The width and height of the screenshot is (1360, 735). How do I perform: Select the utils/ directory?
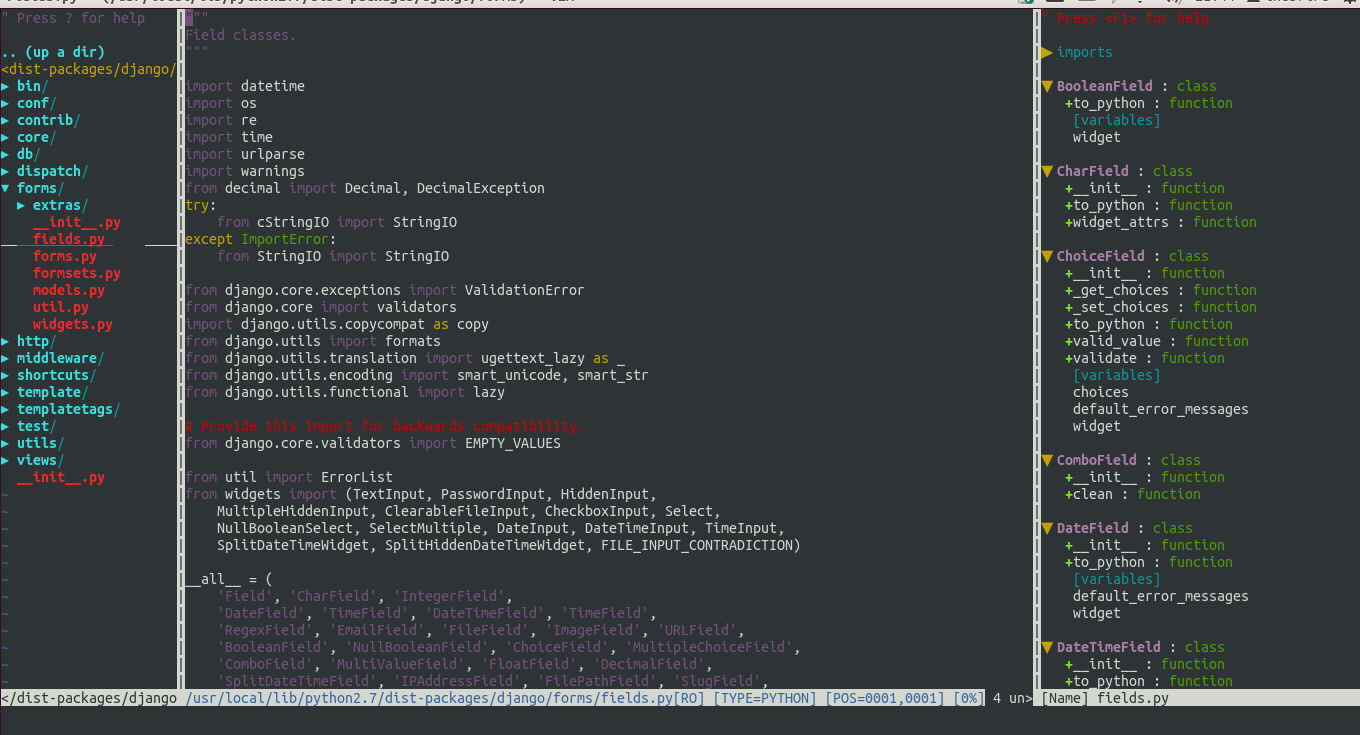[x=41, y=443]
